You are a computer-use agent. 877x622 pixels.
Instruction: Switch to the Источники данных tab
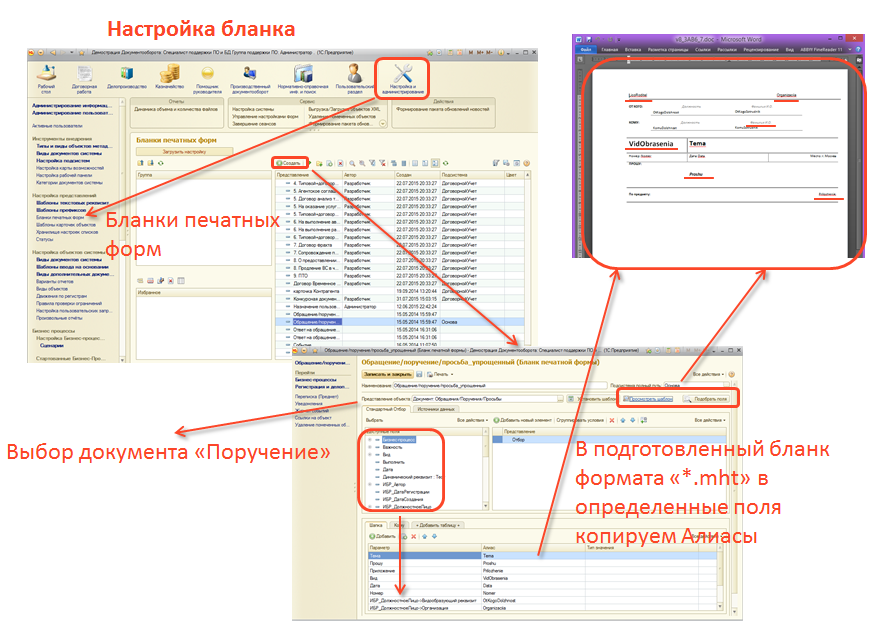point(434,410)
